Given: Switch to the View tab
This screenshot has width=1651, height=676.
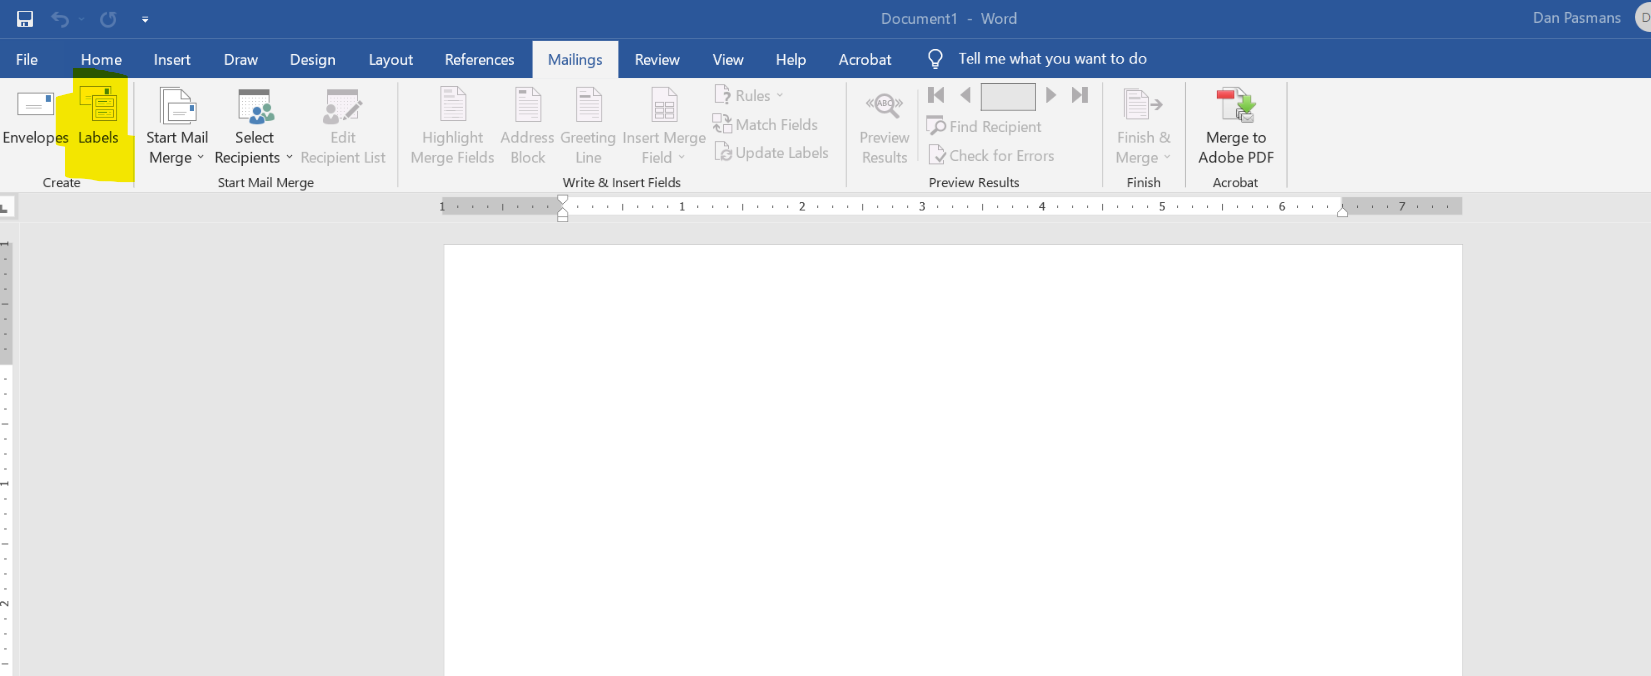Looking at the screenshot, I should coord(728,60).
